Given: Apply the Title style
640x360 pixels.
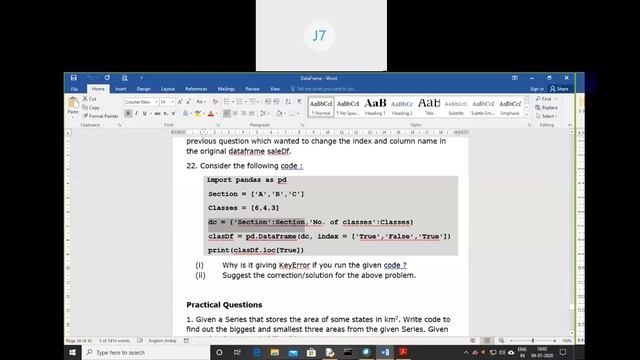Looking at the screenshot, I should pyautogui.click(x=429, y=107).
